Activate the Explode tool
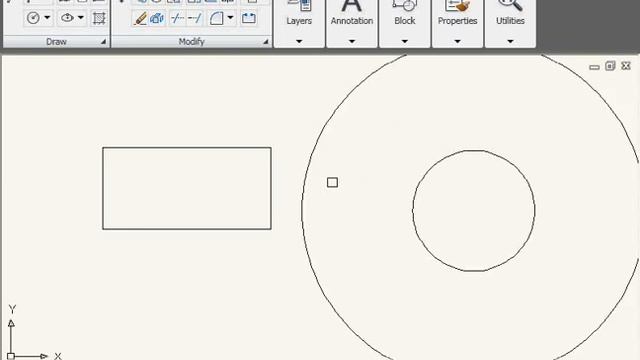This screenshot has height=360, width=640. click(x=157, y=18)
